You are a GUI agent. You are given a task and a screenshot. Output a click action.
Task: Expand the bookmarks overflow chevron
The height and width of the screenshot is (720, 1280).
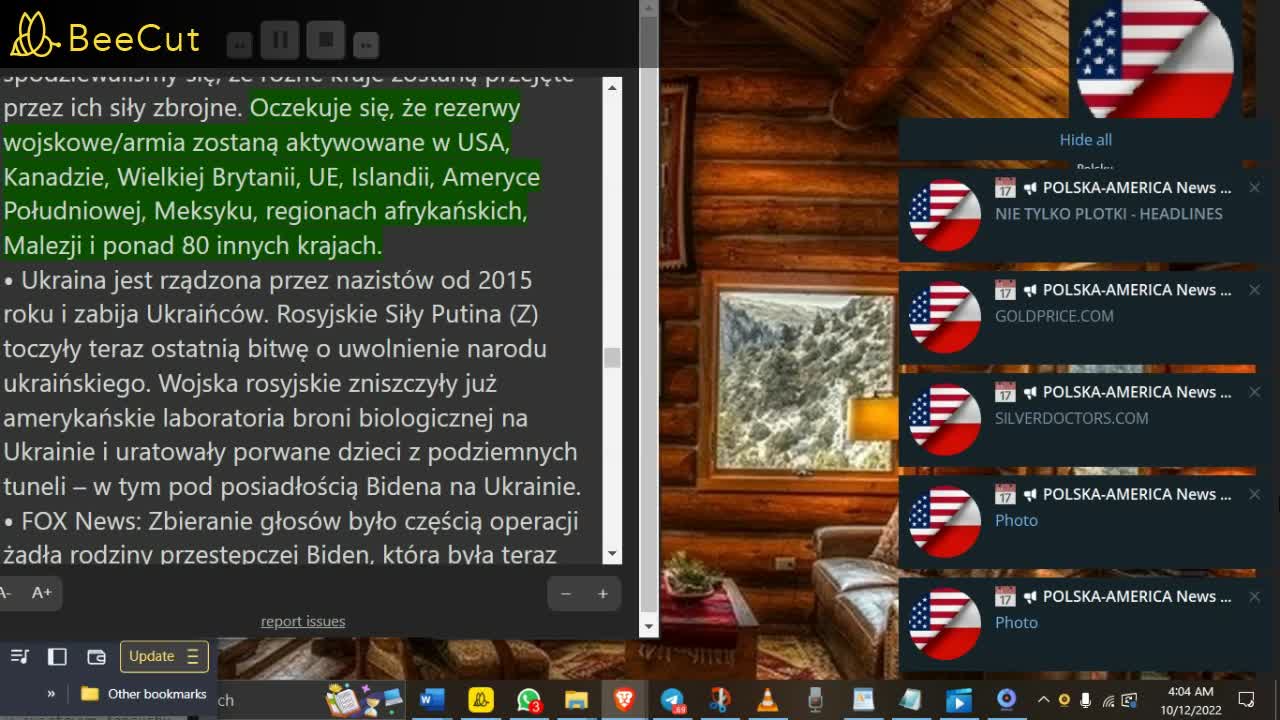[51, 693]
